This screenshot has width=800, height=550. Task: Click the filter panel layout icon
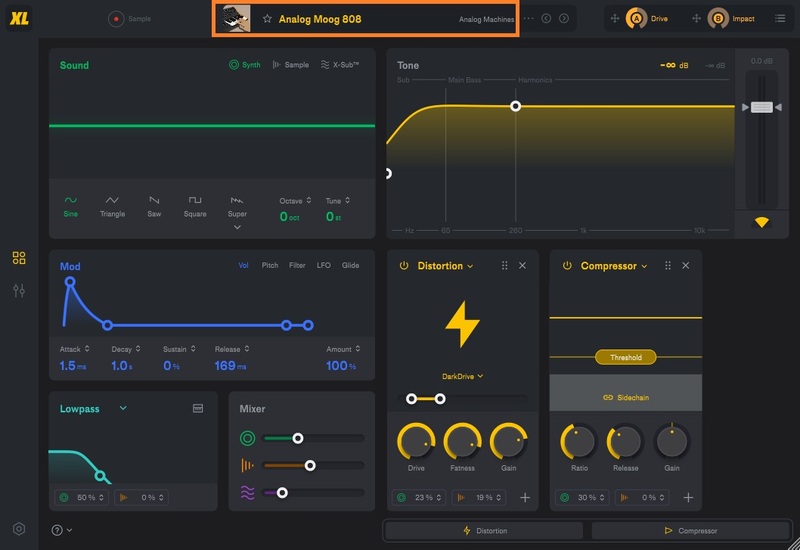[x=198, y=408]
